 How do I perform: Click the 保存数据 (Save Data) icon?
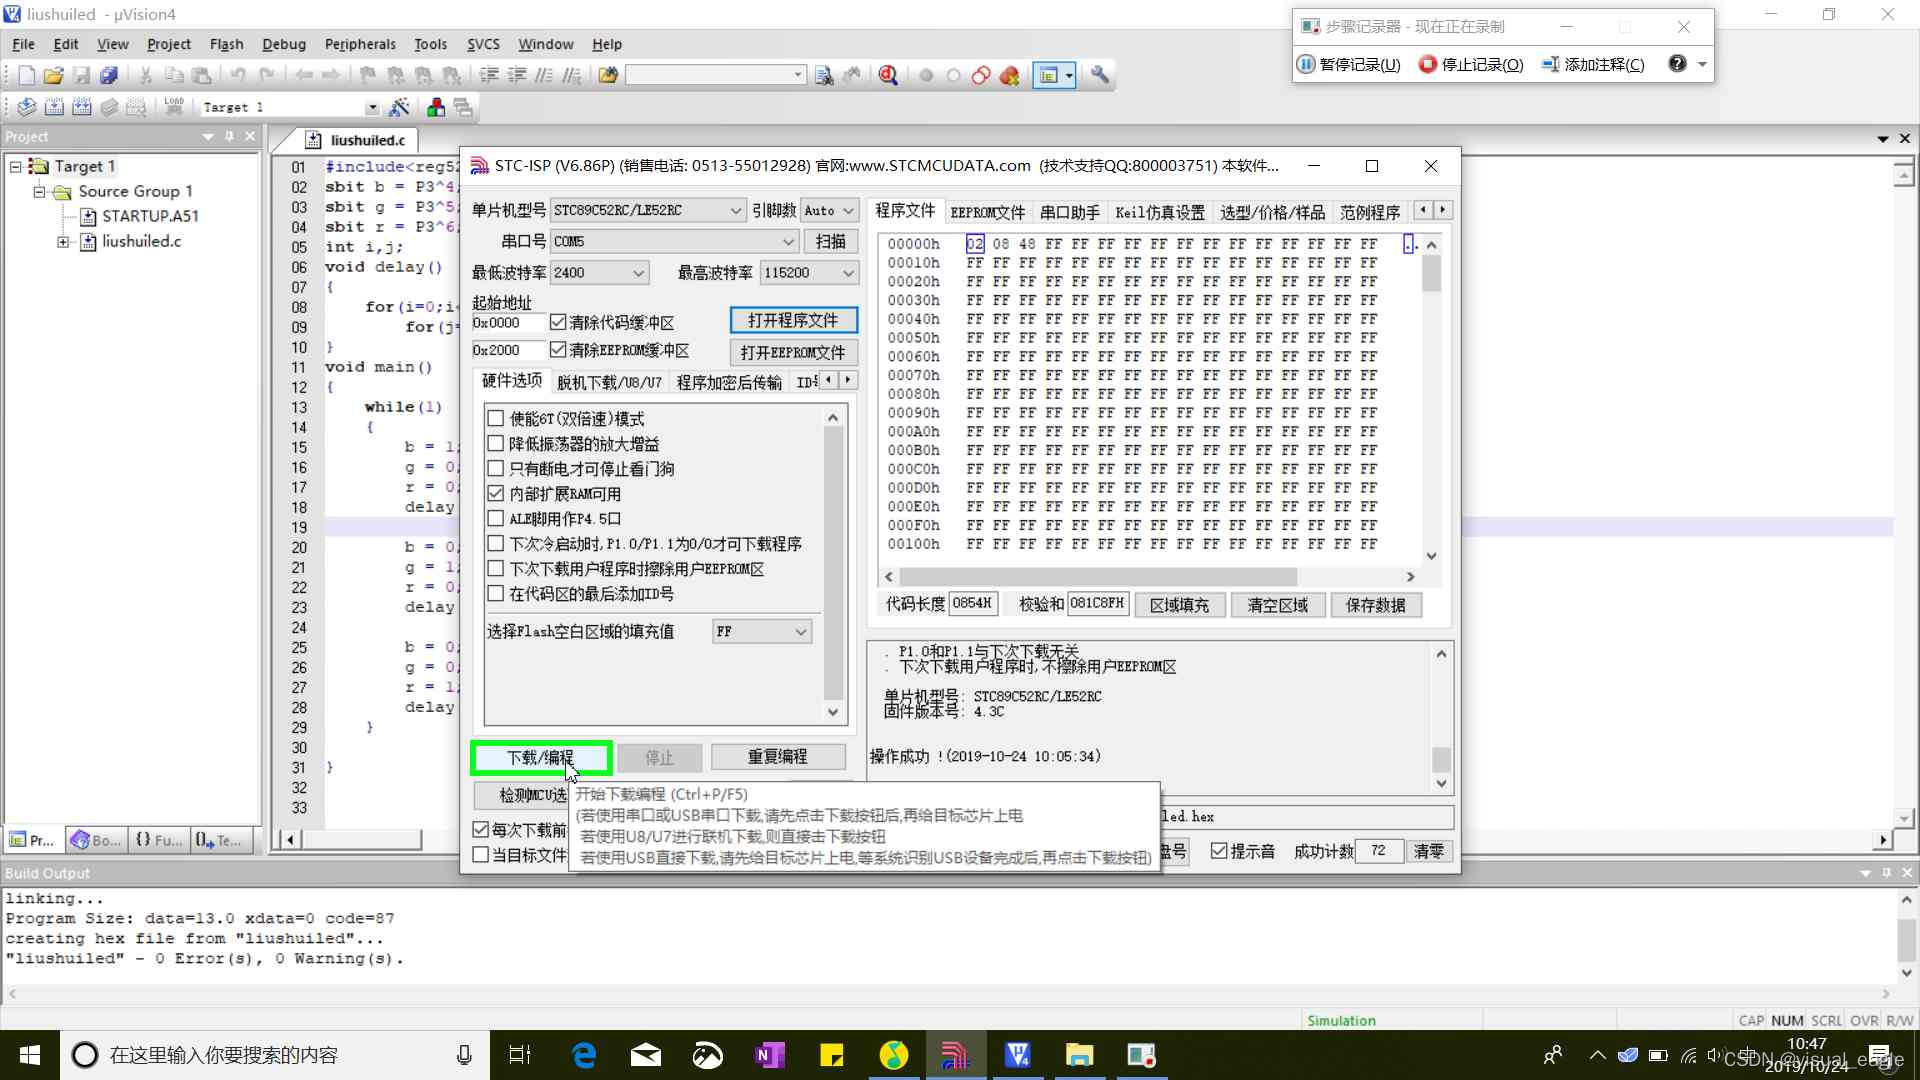point(1375,604)
